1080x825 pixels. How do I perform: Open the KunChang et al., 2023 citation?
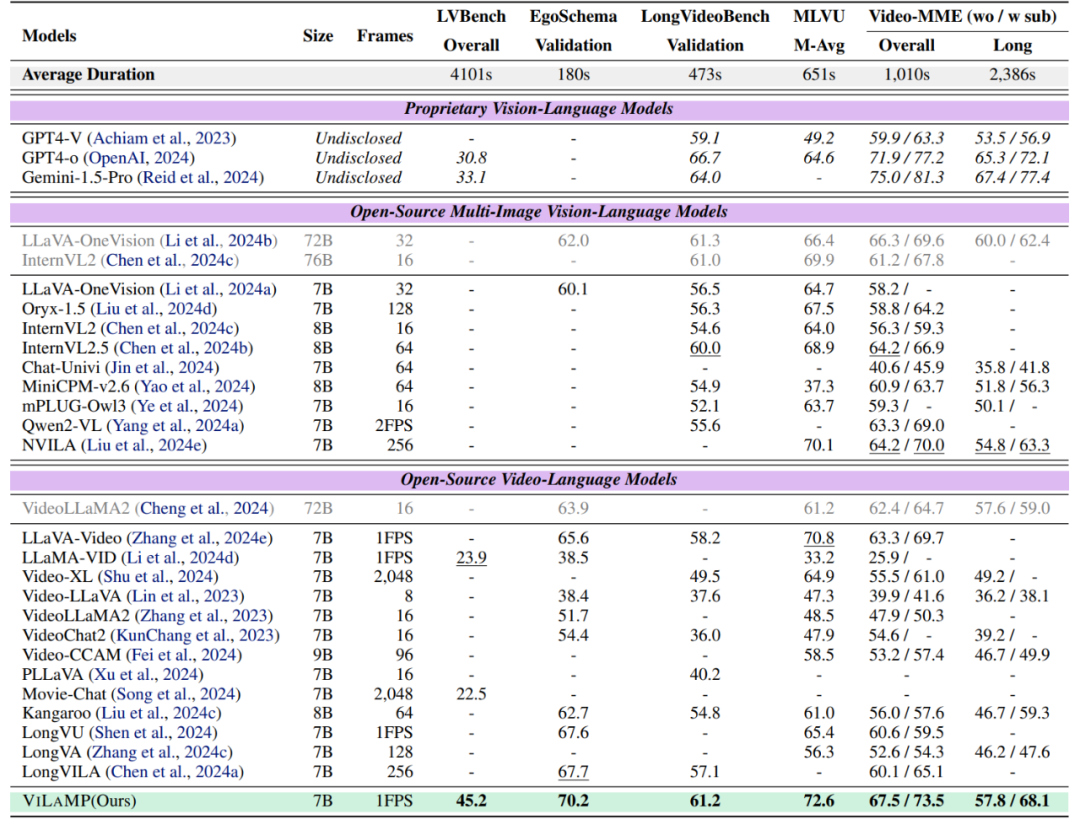click(x=198, y=635)
